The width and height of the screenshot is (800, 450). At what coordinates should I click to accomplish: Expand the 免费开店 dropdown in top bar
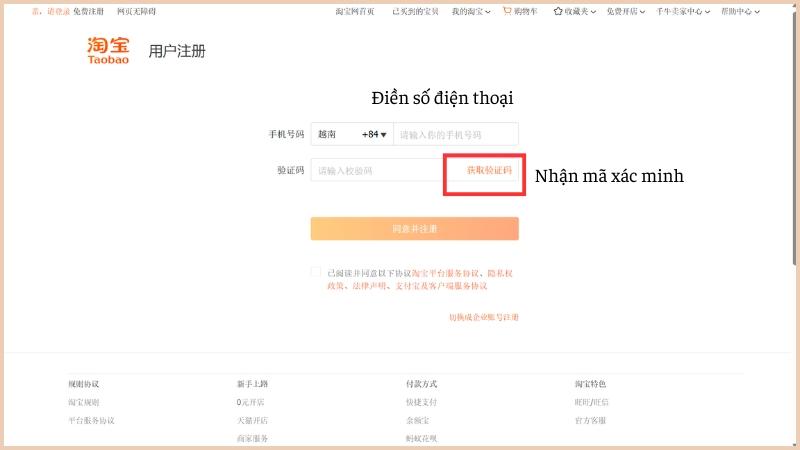point(626,11)
